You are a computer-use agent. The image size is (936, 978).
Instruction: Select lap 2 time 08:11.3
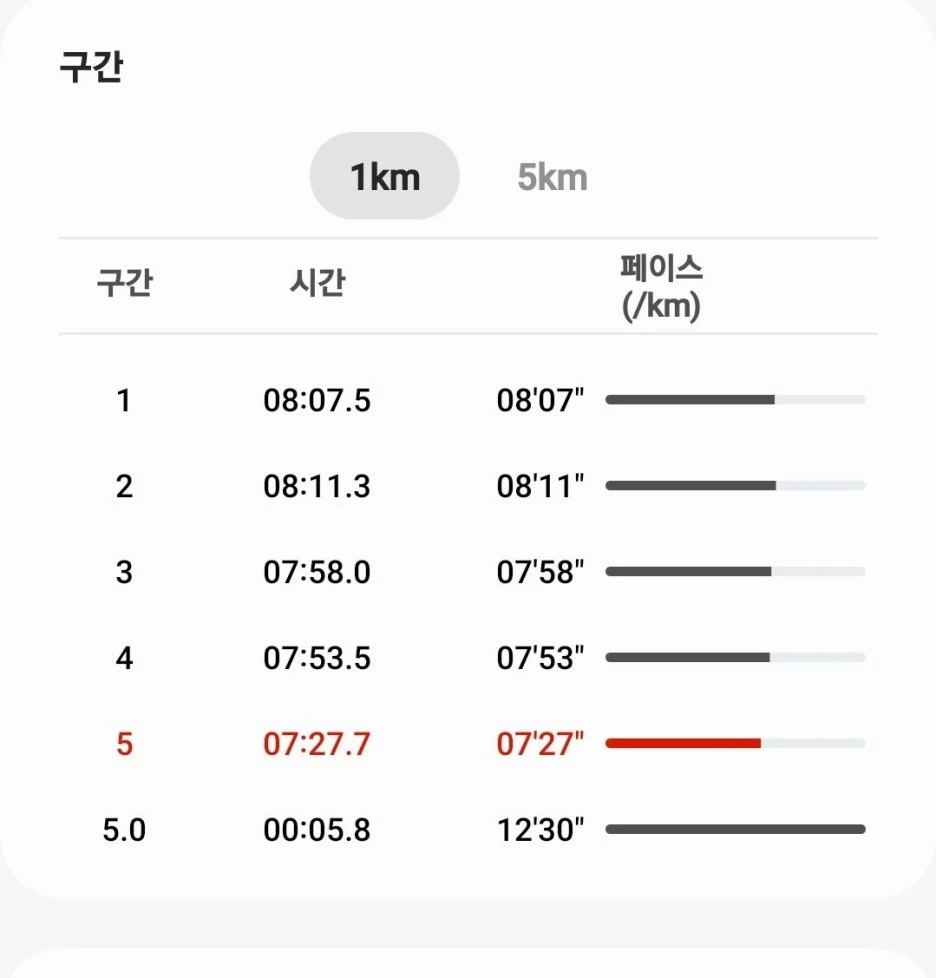pyautogui.click(x=317, y=486)
